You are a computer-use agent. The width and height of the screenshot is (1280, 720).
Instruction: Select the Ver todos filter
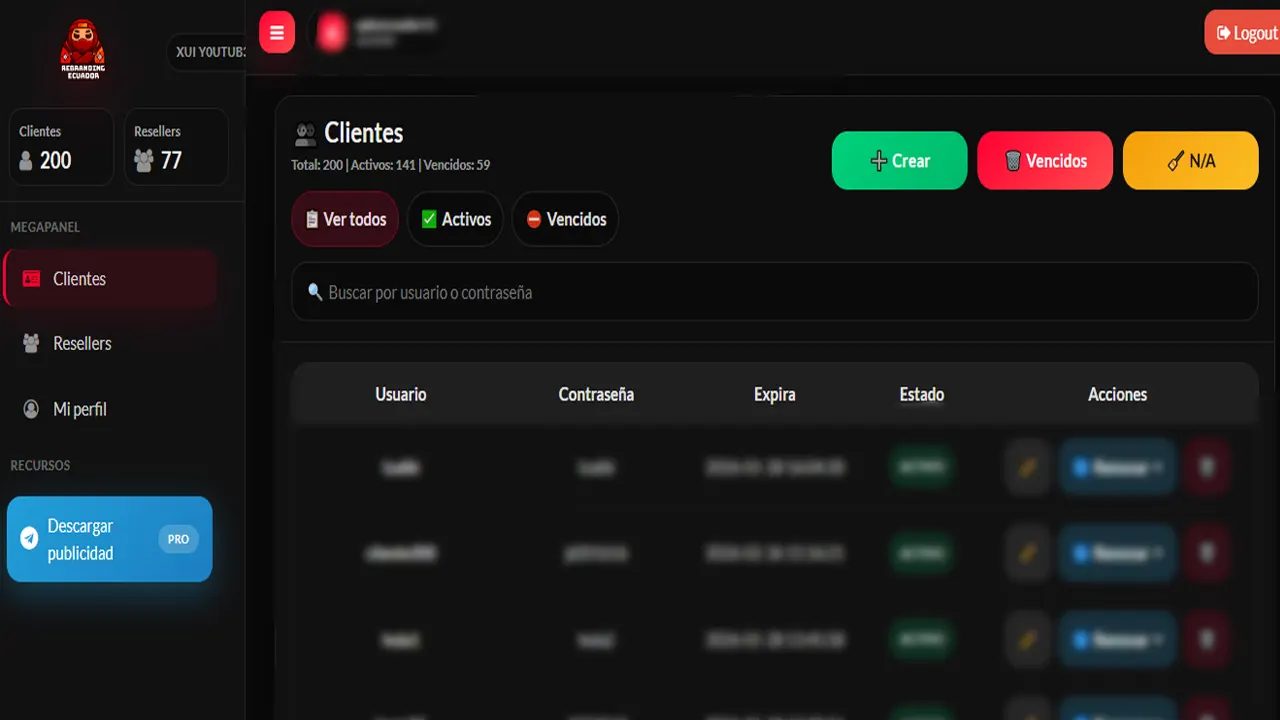coord(345,219)
